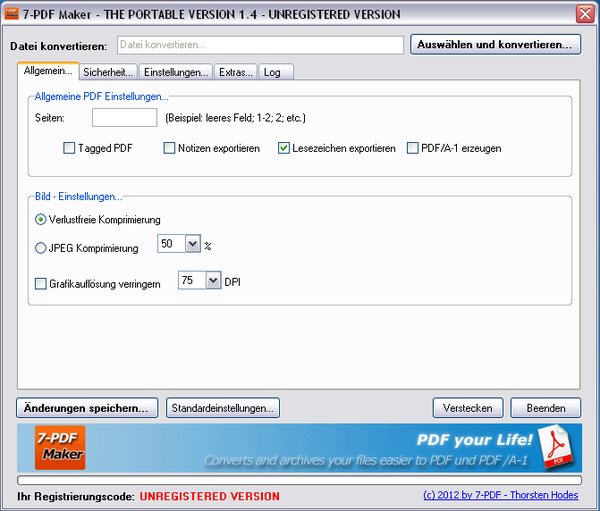Click the conversion progress bar
The width and height of the screenshot is (600, 511).
(299, 480)
